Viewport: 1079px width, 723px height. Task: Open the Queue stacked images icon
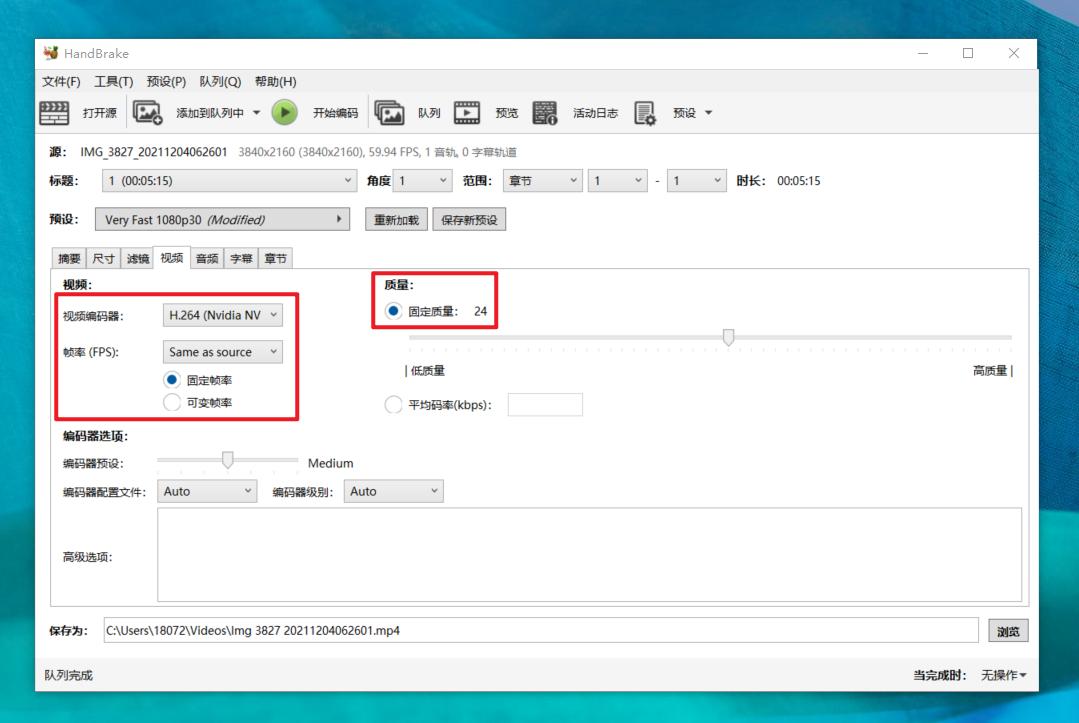[389, 113]
